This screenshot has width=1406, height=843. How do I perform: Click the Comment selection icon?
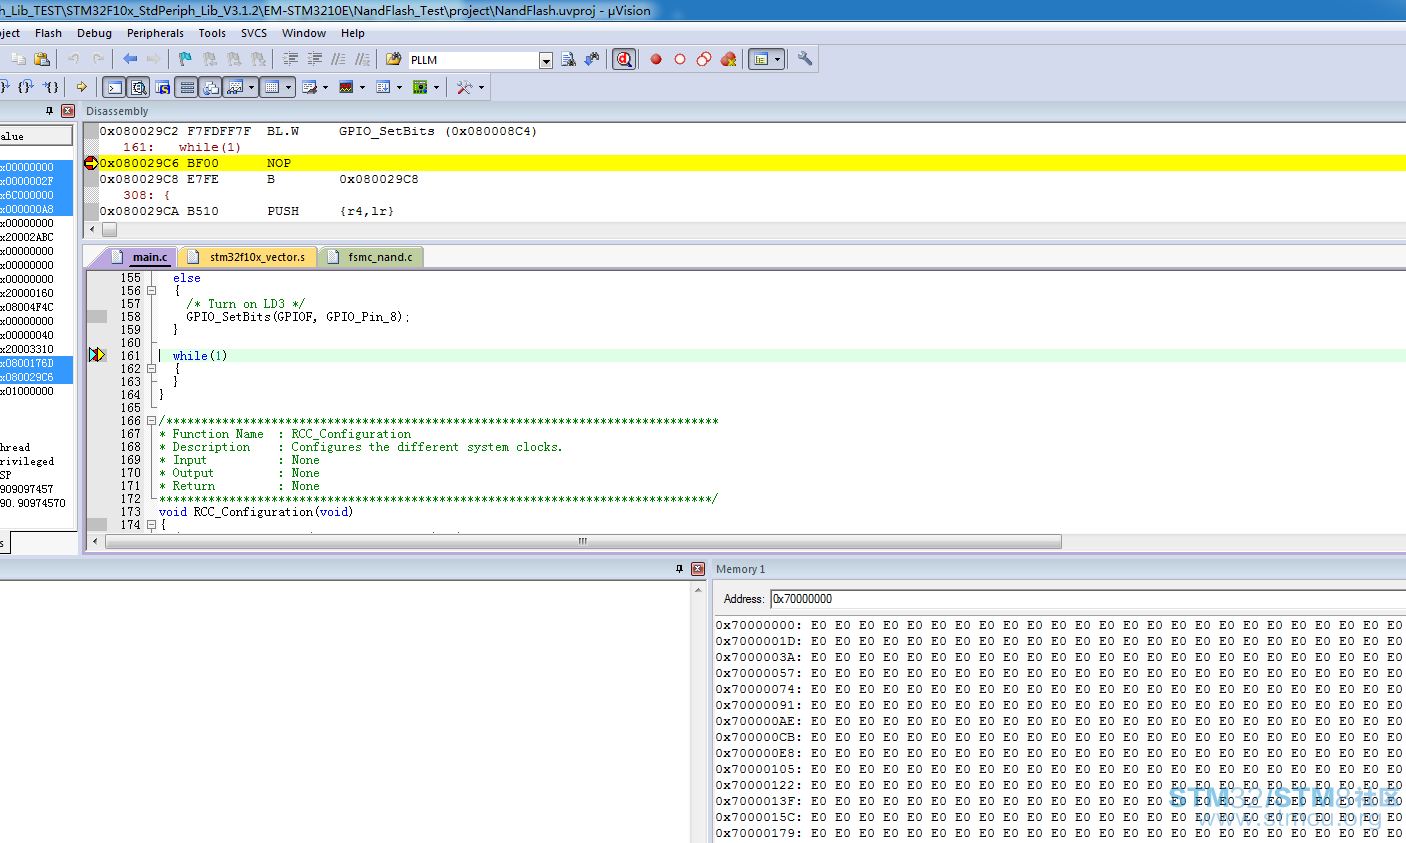338,59
